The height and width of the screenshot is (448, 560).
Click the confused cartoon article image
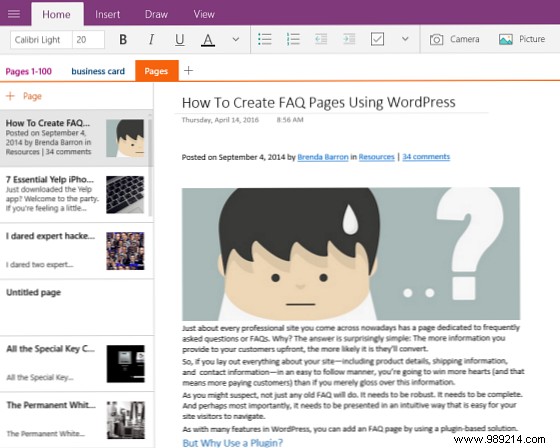[x=351, y=254]
